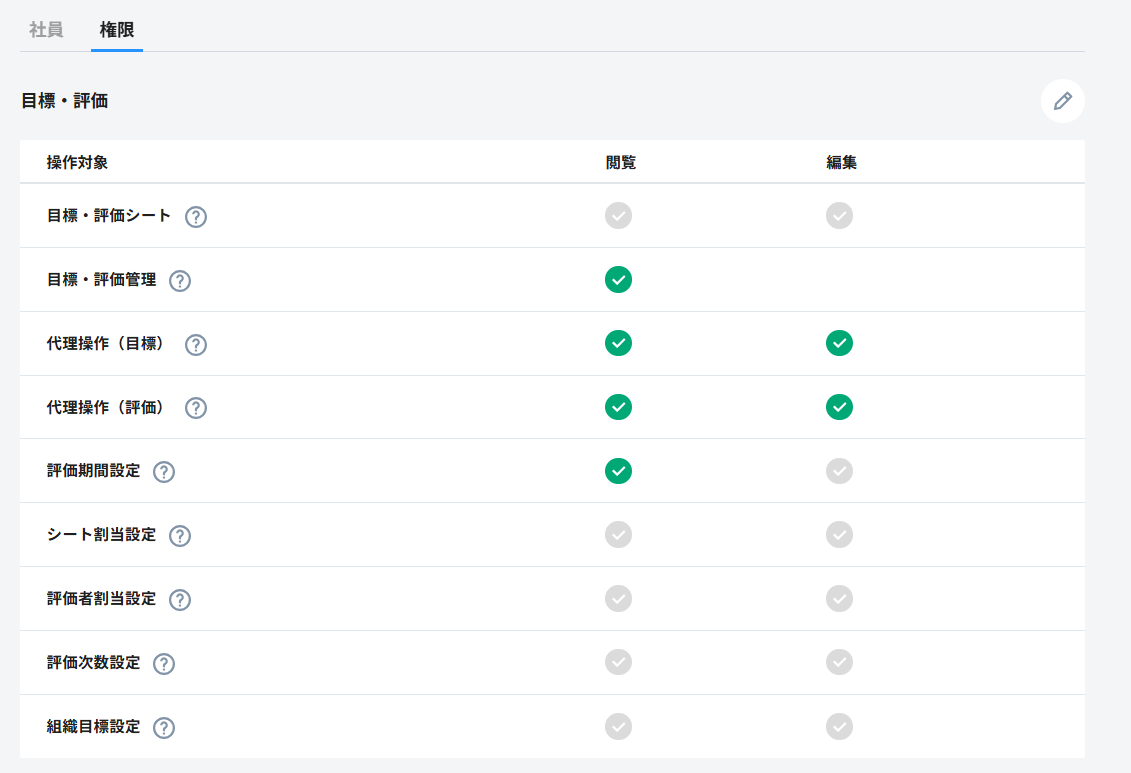Screen dimensions: 1131x773
Task: Click the question mark next to 評価期間設定
Action: click(x=164, y=472)
